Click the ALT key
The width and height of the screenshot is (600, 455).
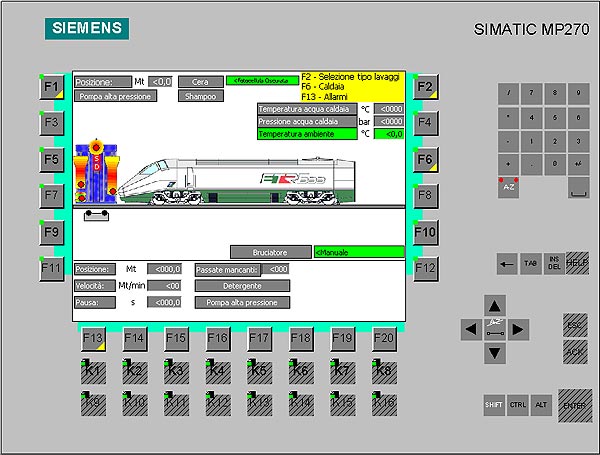[541, 405]
